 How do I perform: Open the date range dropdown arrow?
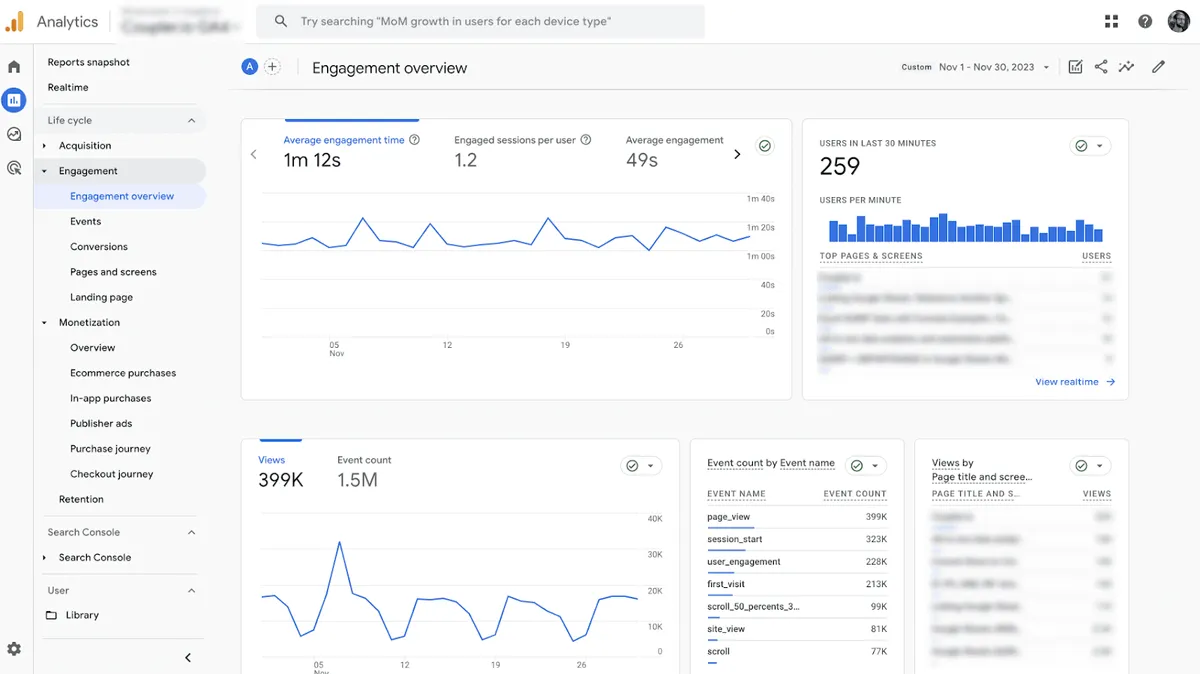point(1047,68)
